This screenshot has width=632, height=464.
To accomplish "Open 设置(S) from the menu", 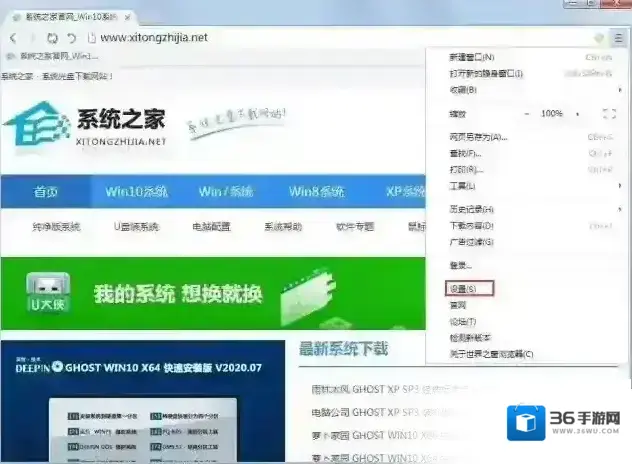I will pos(469,289).
